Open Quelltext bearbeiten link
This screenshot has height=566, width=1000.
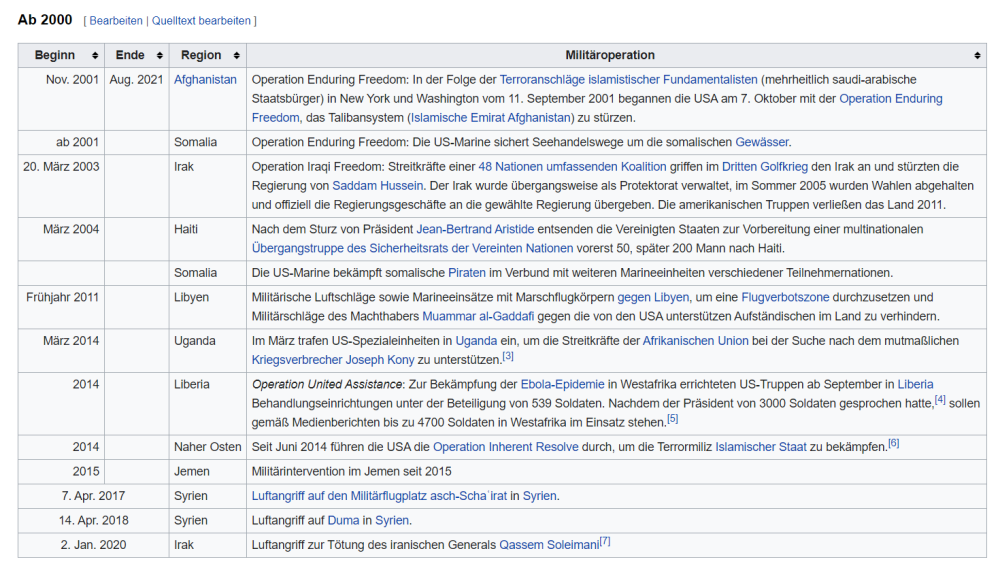200,21
